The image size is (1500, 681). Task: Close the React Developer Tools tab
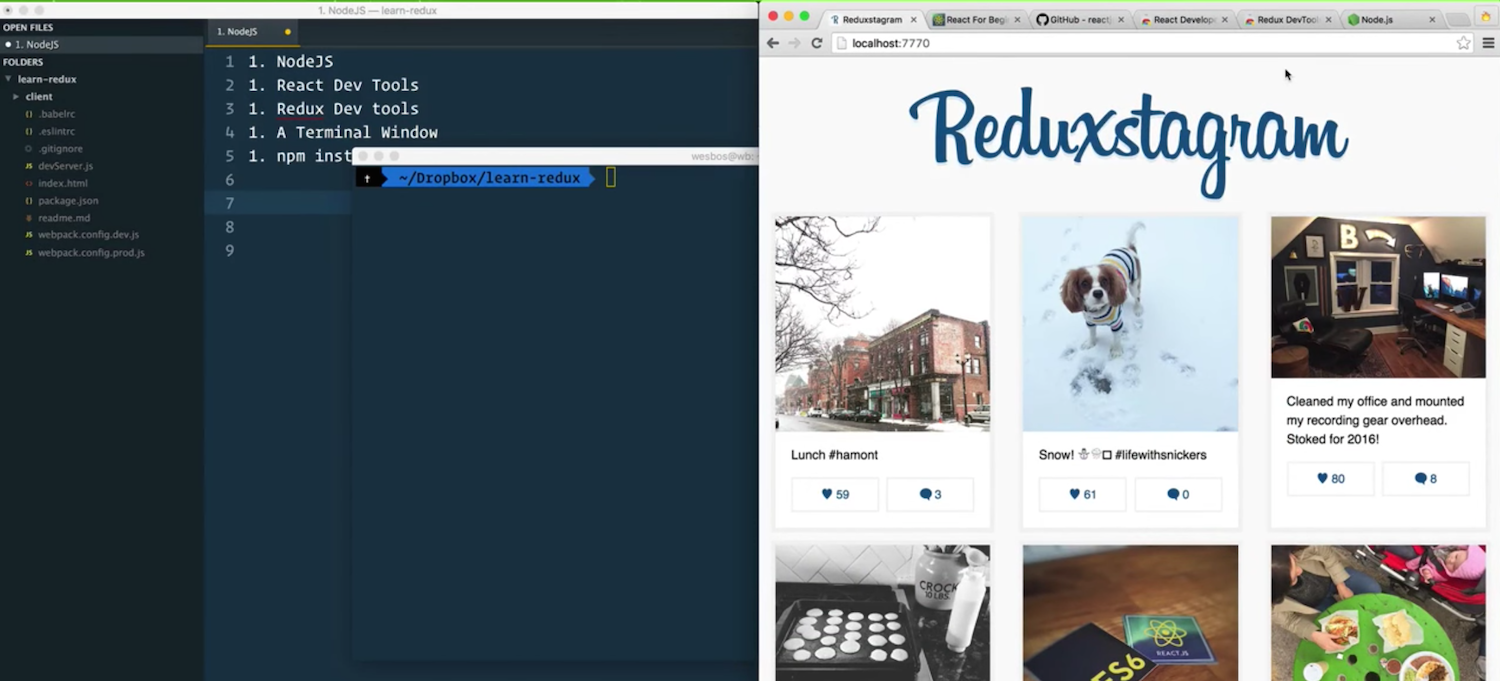[x=1225, y=20]
